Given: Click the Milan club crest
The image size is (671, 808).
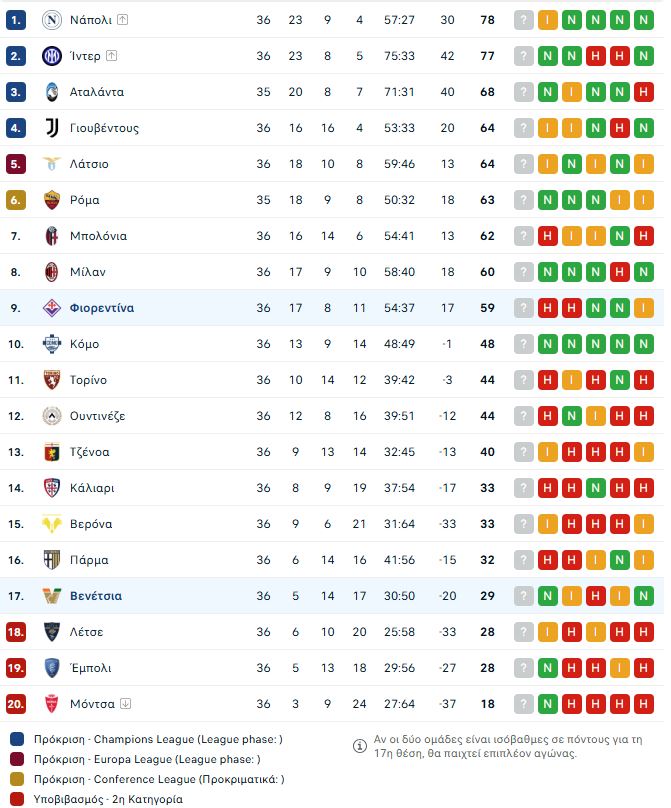Looking at the screenshot, I should click(x=52, y=272).
